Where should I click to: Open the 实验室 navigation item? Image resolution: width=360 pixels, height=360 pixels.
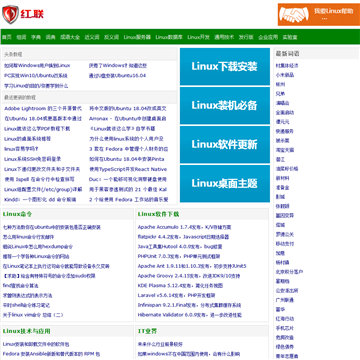click(290, 37)
